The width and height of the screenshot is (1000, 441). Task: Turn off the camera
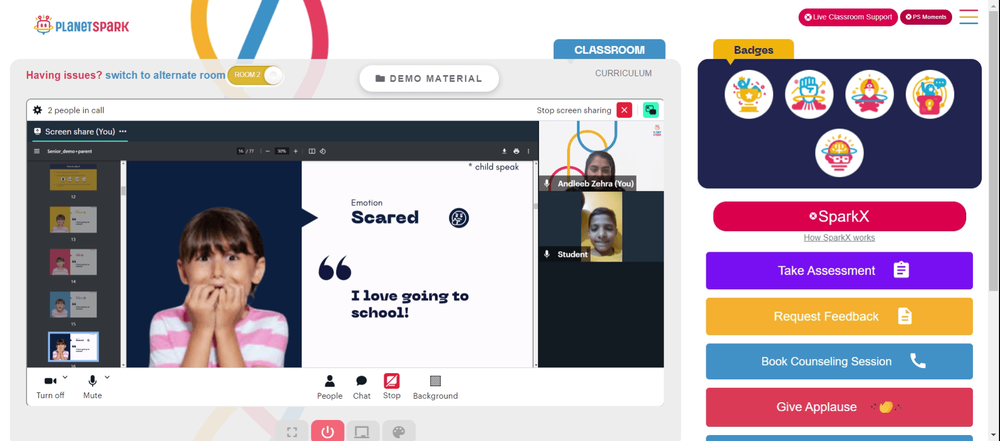coord(50,387)
